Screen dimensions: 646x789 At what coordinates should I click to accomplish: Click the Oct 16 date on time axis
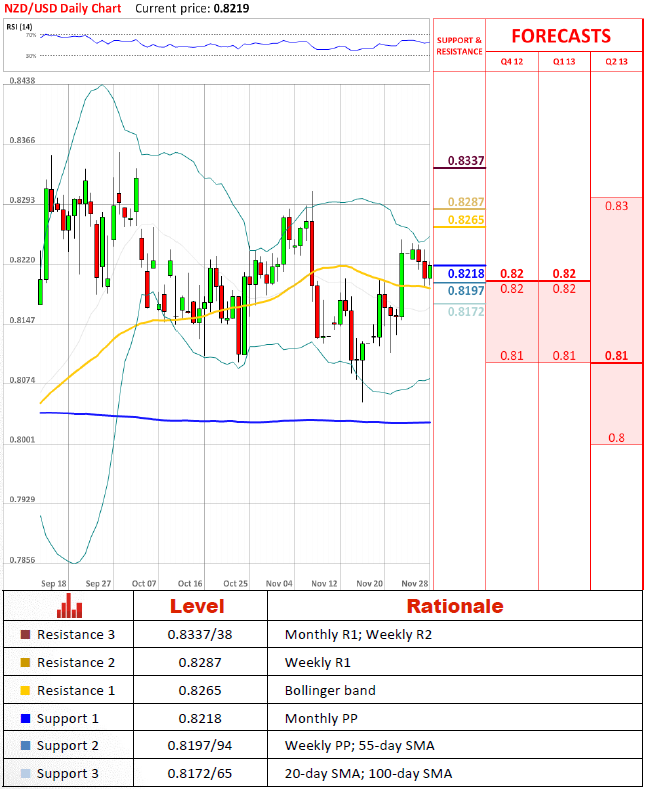pyautogui.click(x=190, y=582)
